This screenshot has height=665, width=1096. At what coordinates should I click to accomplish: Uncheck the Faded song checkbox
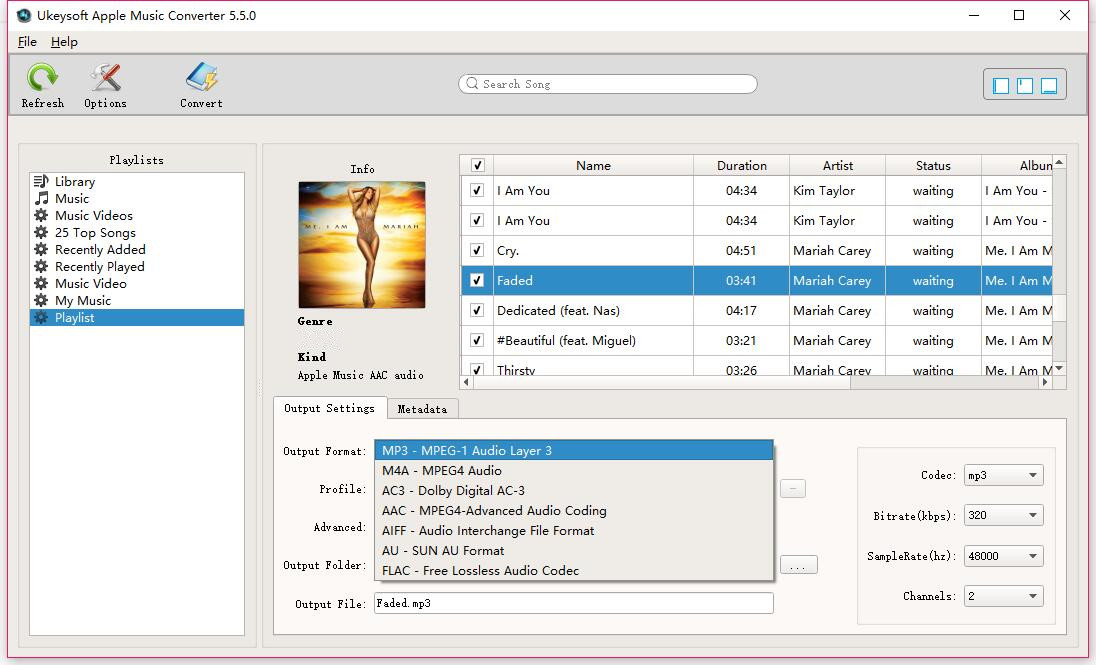click(x=477, y=280)
